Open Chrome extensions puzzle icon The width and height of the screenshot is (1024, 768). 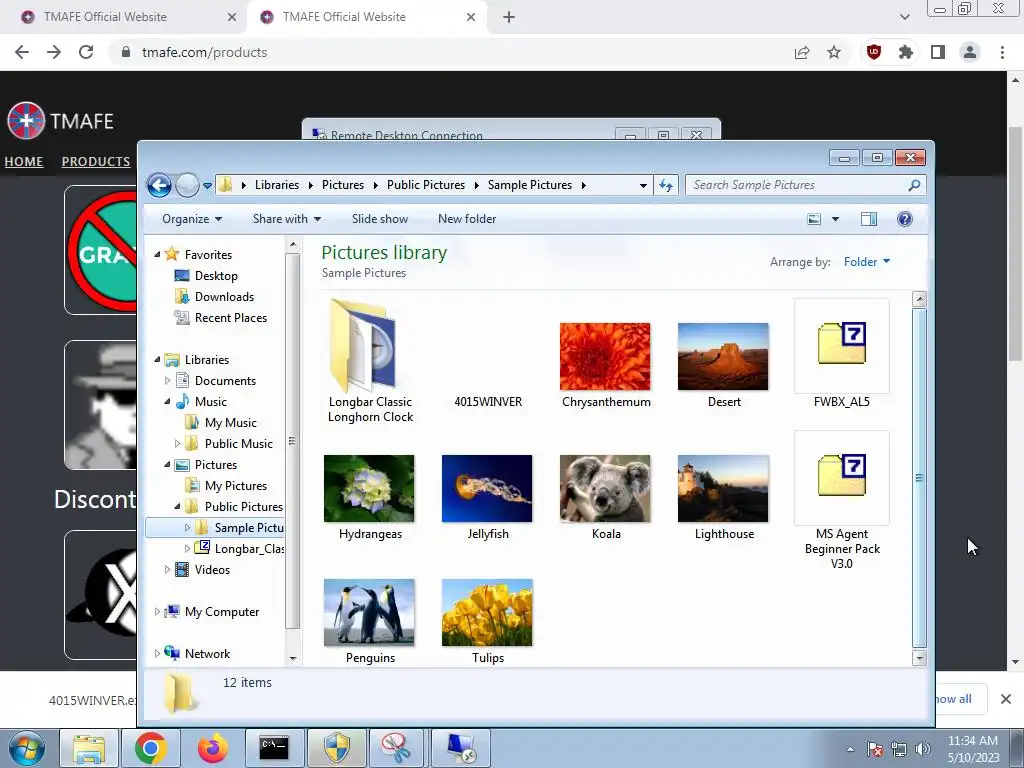[x=905, y=52]
